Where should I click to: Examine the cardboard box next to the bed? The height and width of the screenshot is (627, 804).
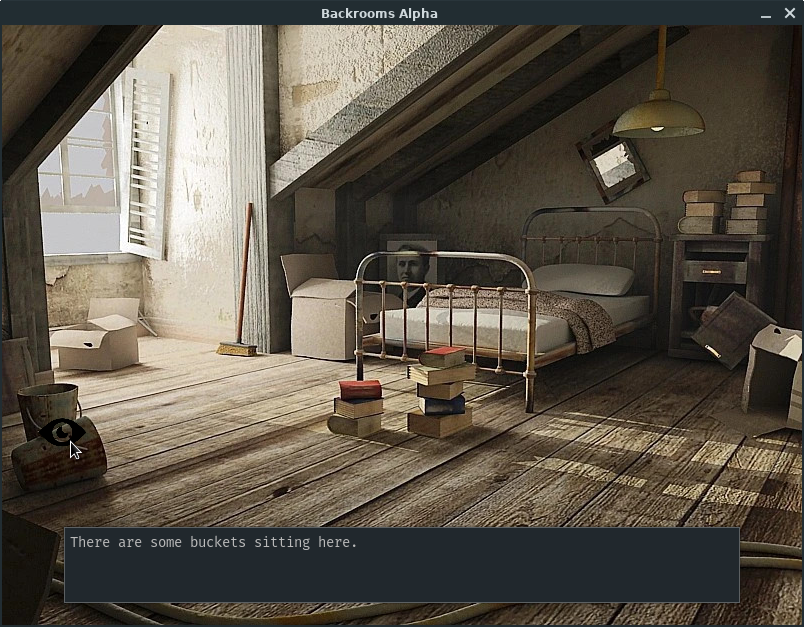[x=323, y=308]
